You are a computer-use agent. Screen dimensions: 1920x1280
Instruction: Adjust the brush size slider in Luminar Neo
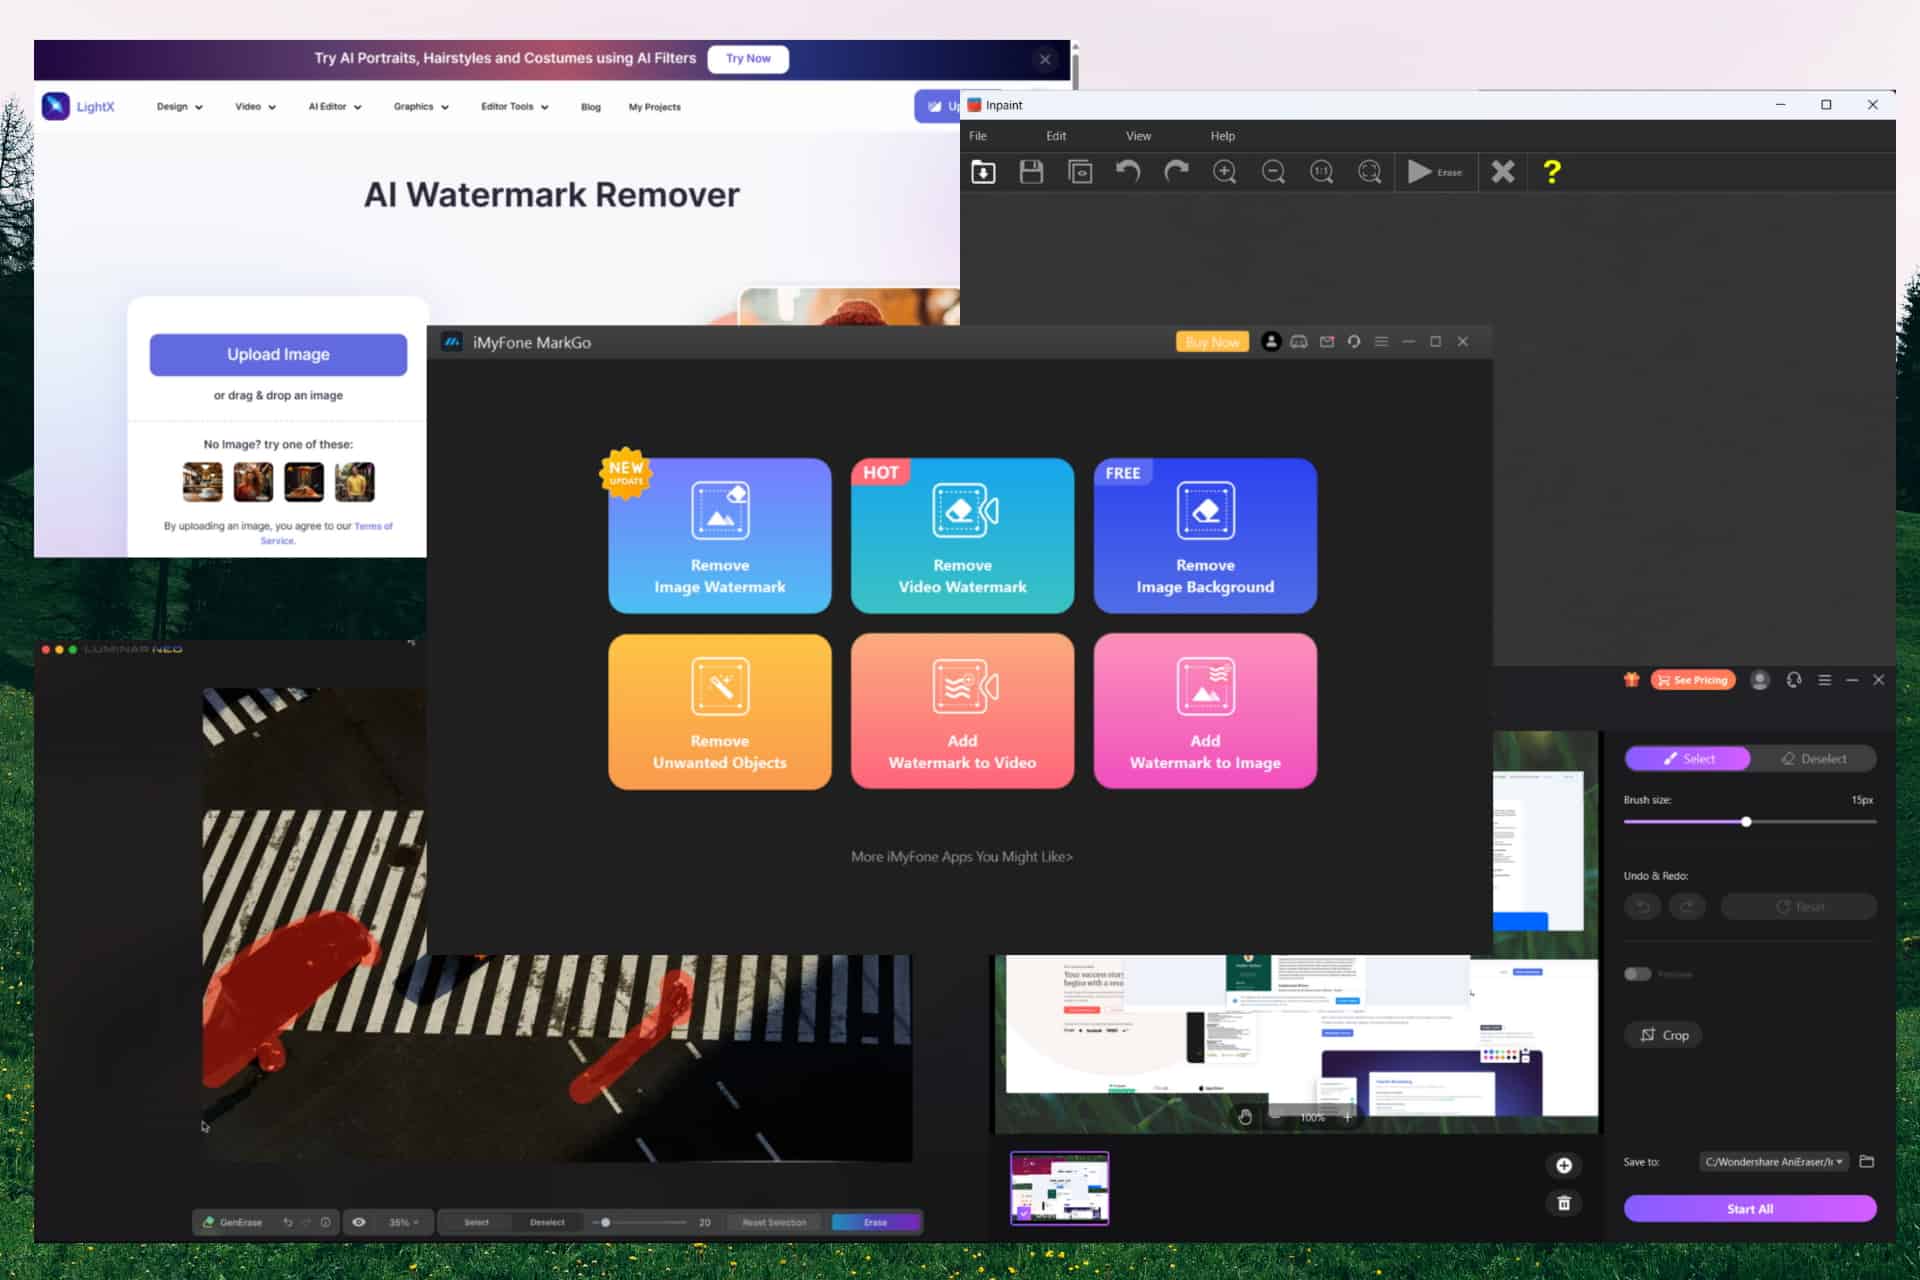[640, 1222]
